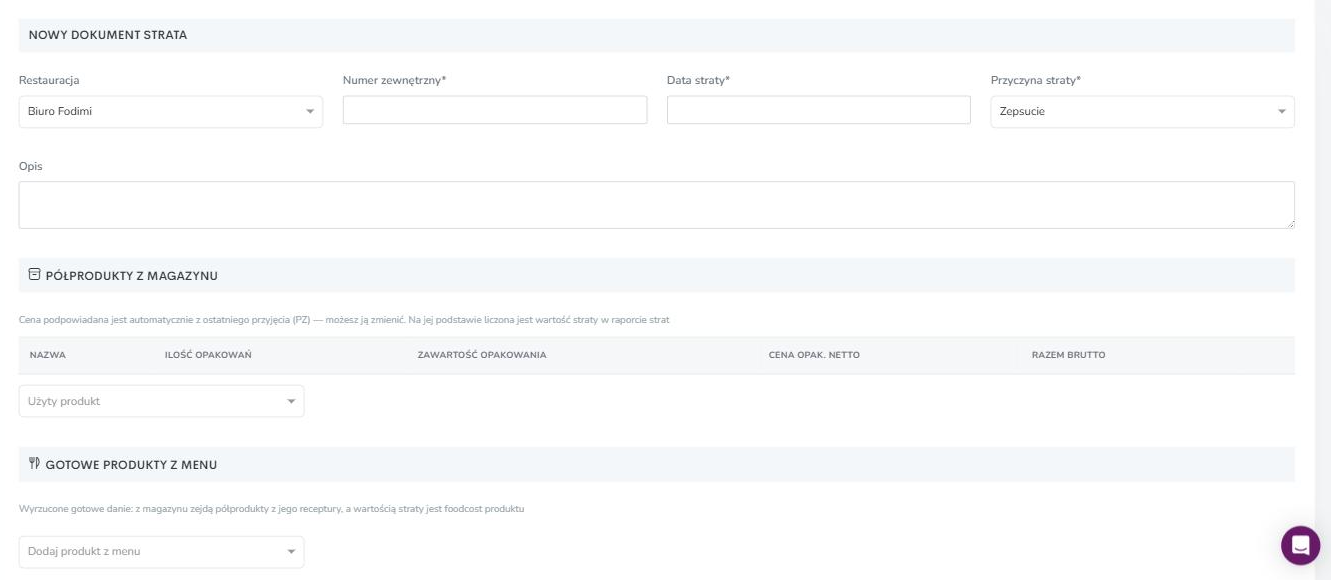Open the chat support widget
This screenshot has height=580, width=1331.
(1300, 545)
